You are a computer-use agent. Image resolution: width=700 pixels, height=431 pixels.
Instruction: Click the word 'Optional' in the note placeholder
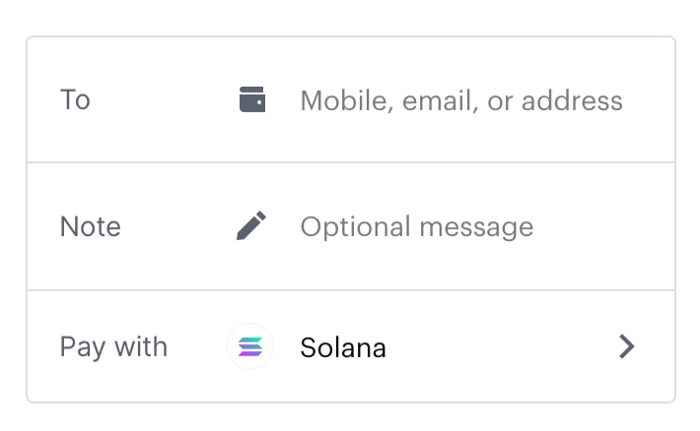[x=354, y=228]
